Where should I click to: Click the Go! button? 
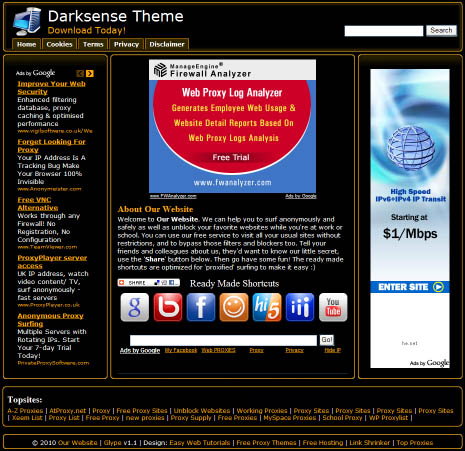(327, 340)
